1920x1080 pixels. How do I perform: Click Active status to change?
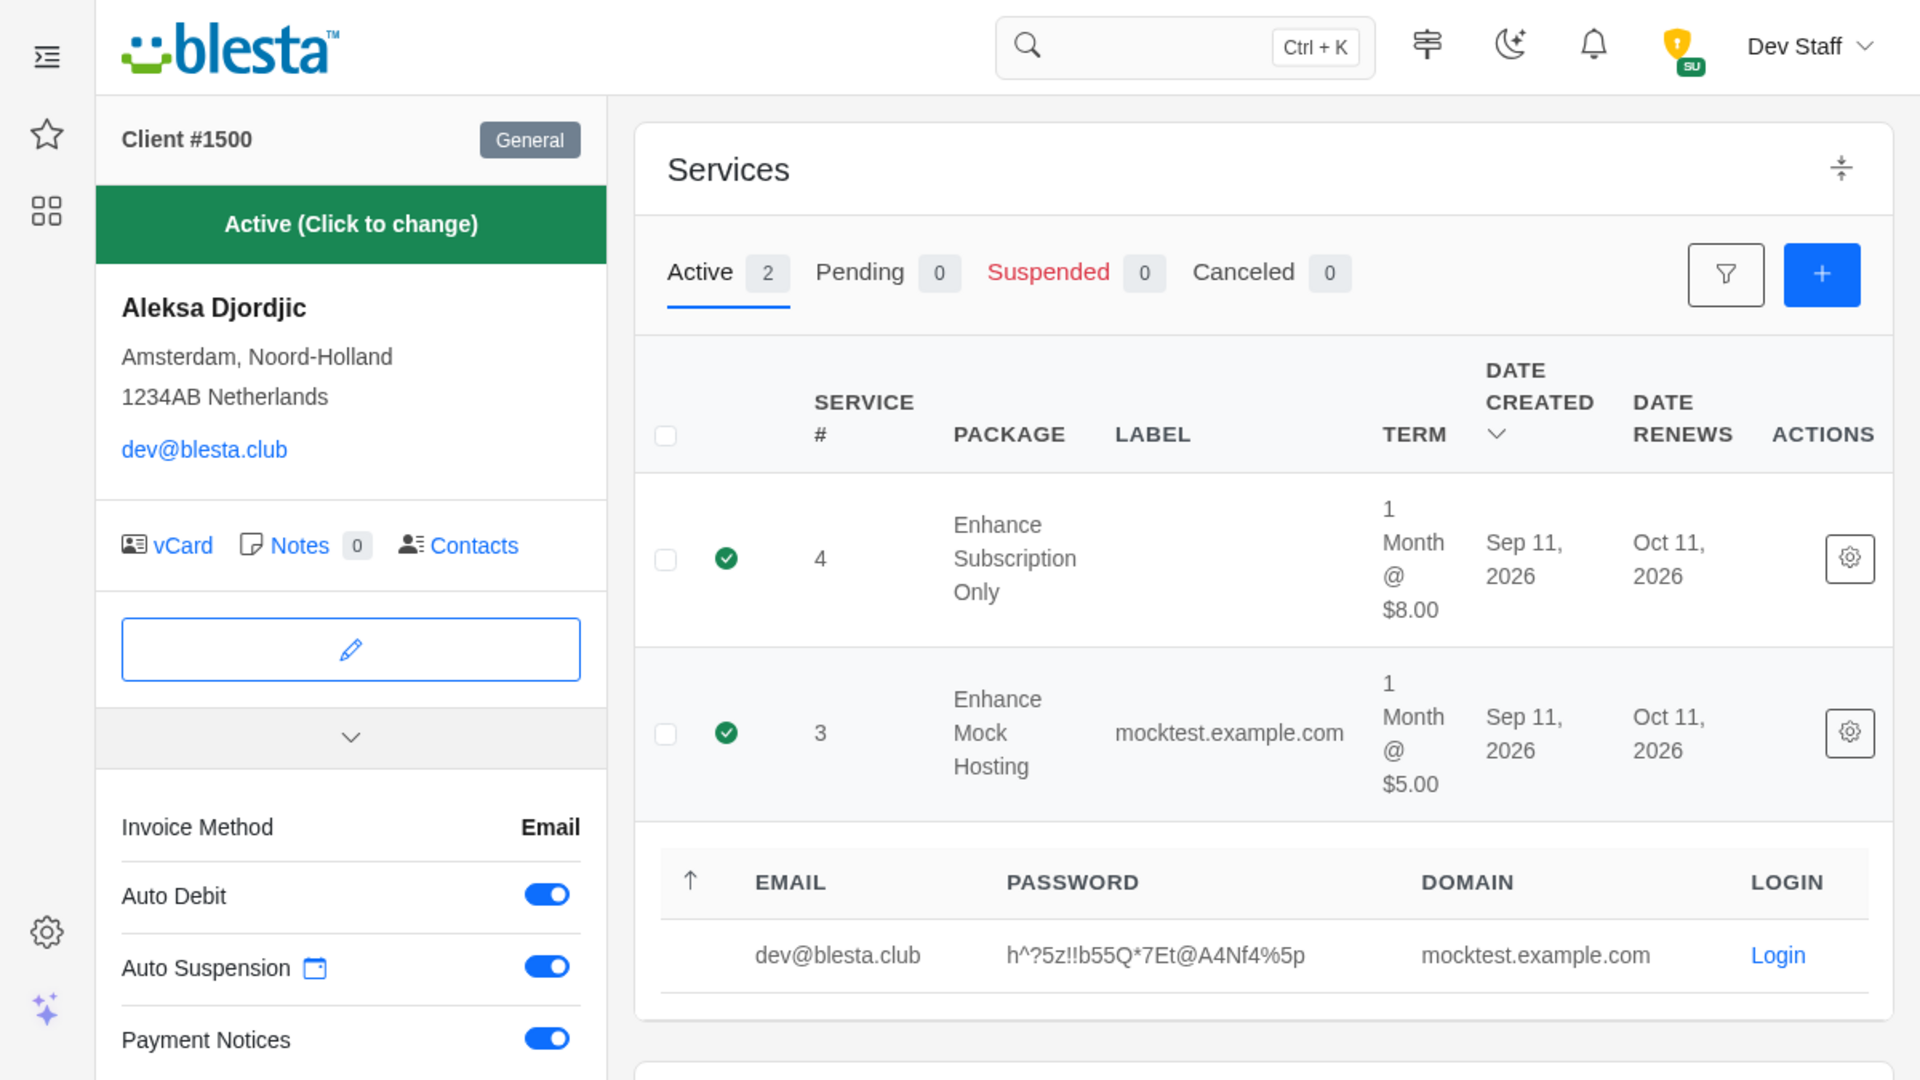pos(351,224)
